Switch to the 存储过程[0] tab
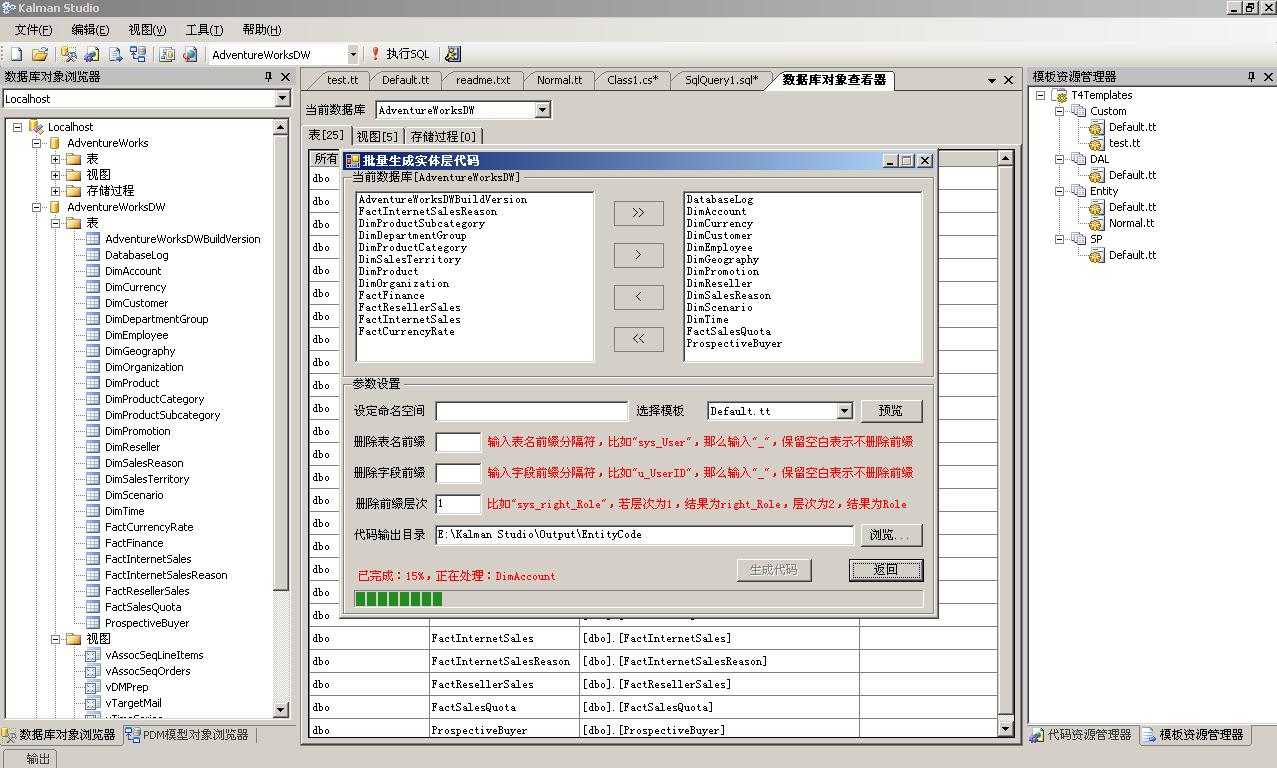This screenshot has width=1277, height=768. pyautogui.click(x=443, y=136)
